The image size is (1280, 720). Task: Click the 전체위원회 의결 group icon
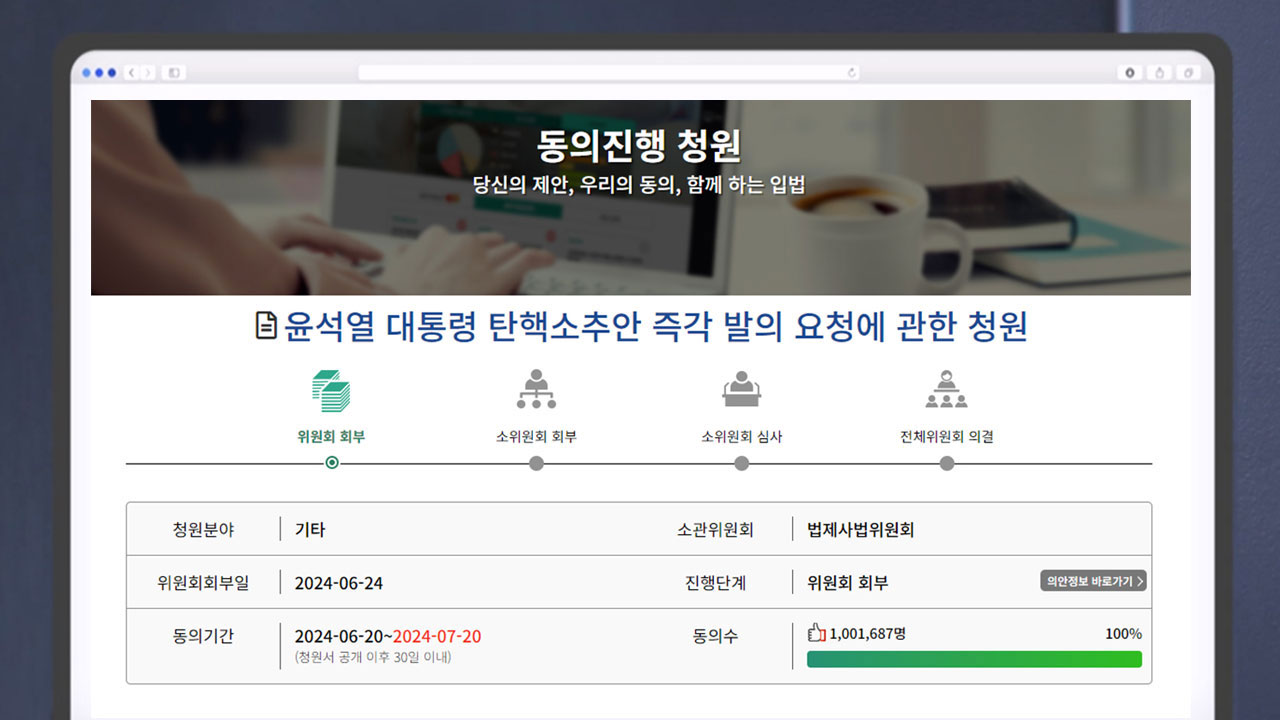click(x=946, y=390)
